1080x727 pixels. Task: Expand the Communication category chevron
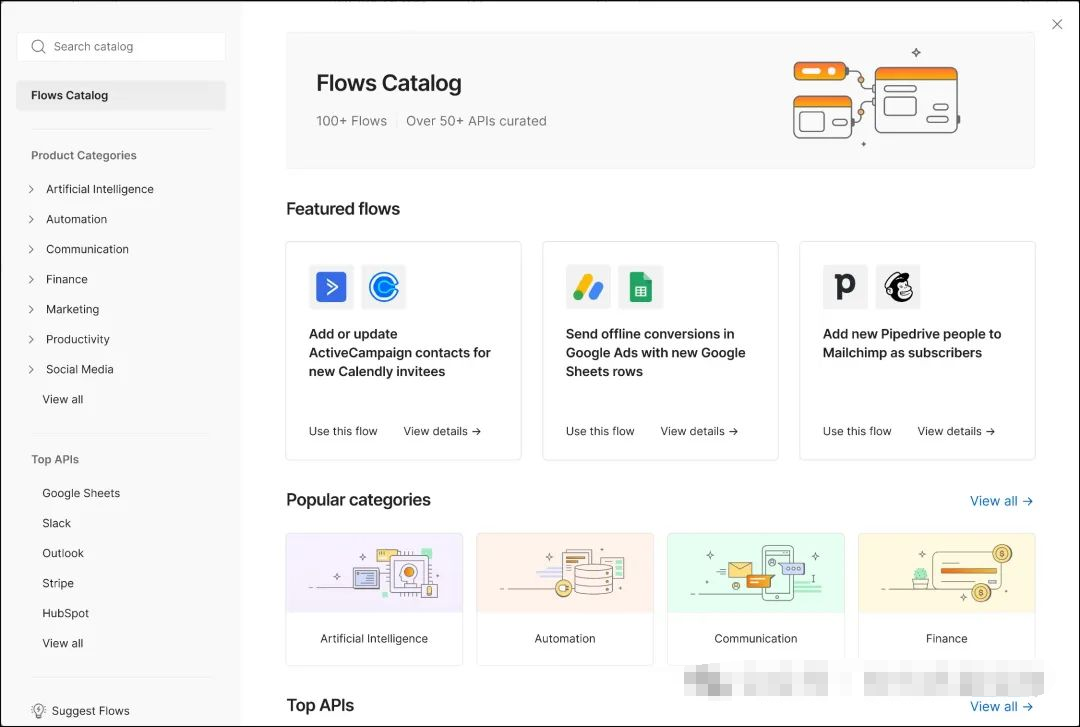pyautogui.click(x=31, y=249)
